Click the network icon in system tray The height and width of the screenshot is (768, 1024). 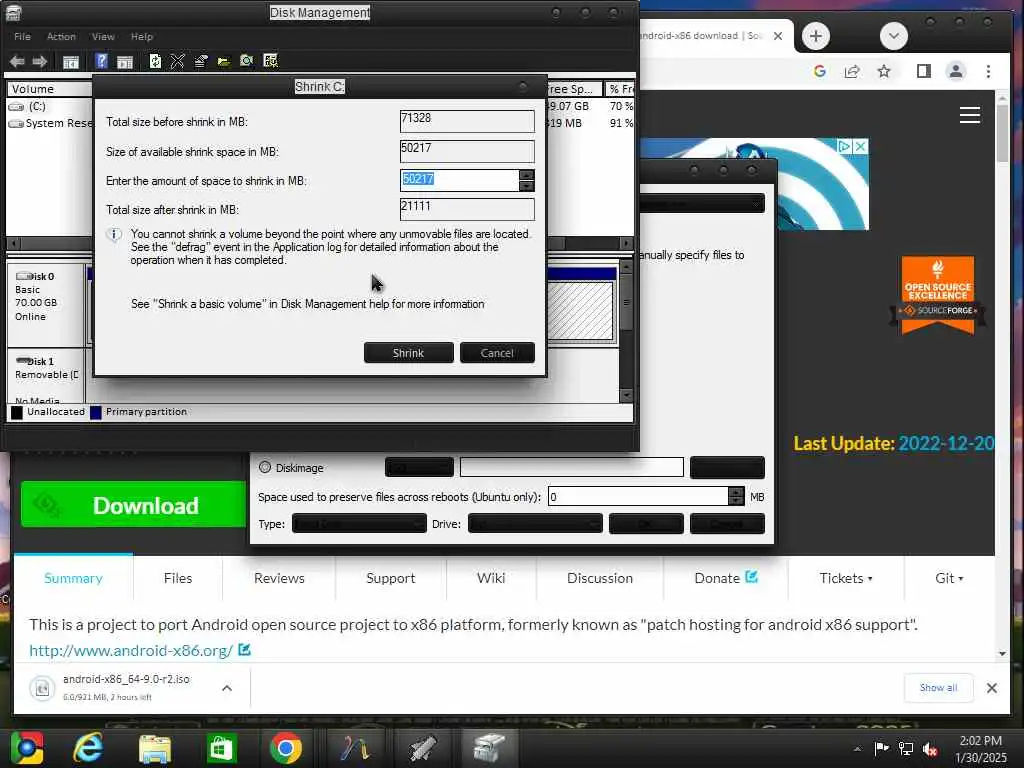906,749
